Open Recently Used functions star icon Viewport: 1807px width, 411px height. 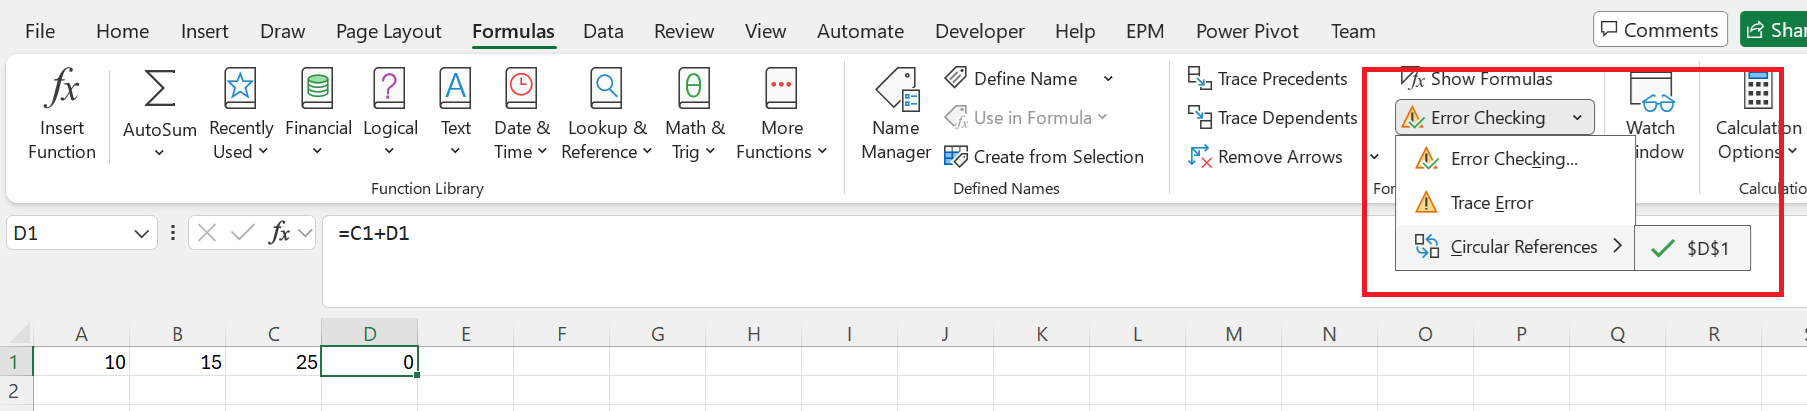pyautogui.click(x=240, y=88)
